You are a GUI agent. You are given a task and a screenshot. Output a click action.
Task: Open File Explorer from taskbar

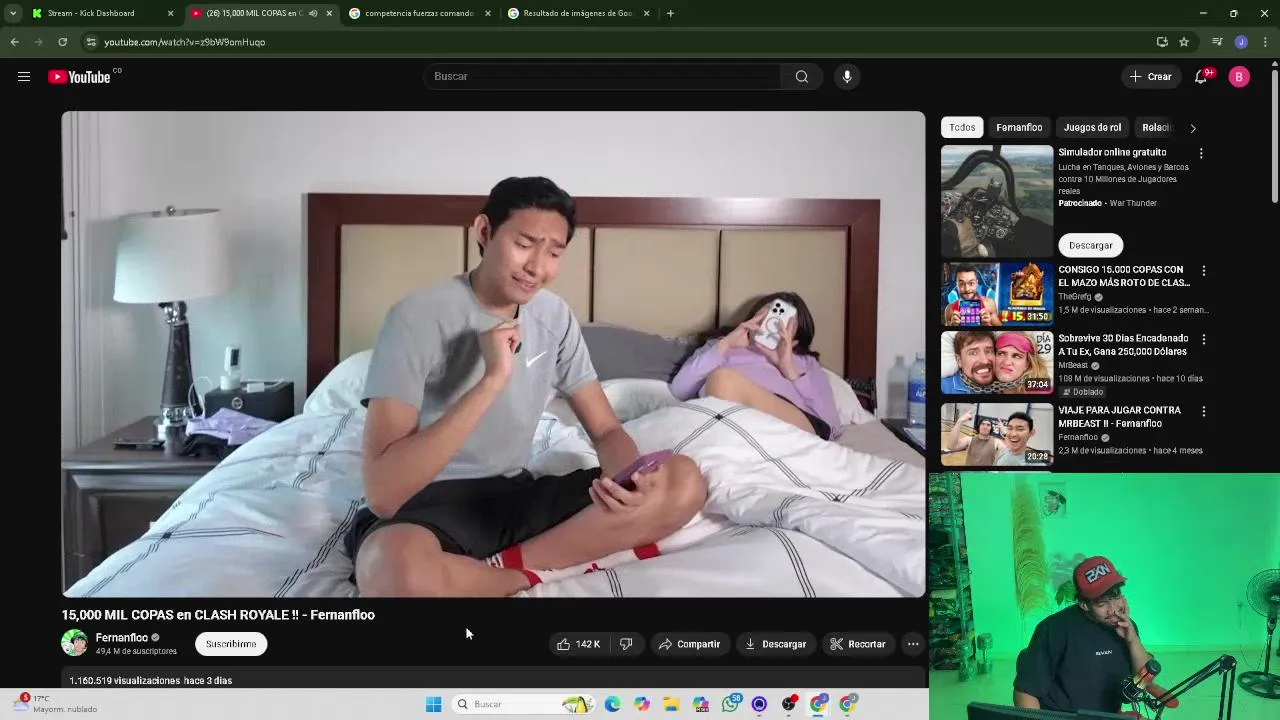(x=671, y=704)
